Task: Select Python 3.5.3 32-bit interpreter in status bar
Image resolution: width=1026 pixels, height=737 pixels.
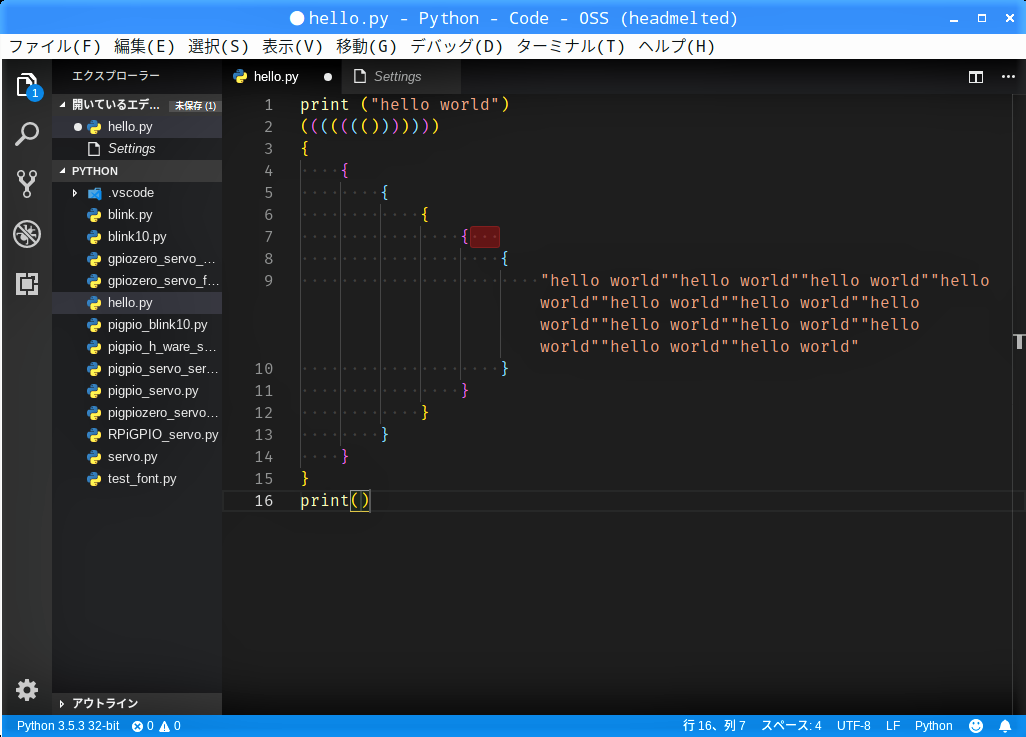Action: pyautogui.click(x=68, y=726)
